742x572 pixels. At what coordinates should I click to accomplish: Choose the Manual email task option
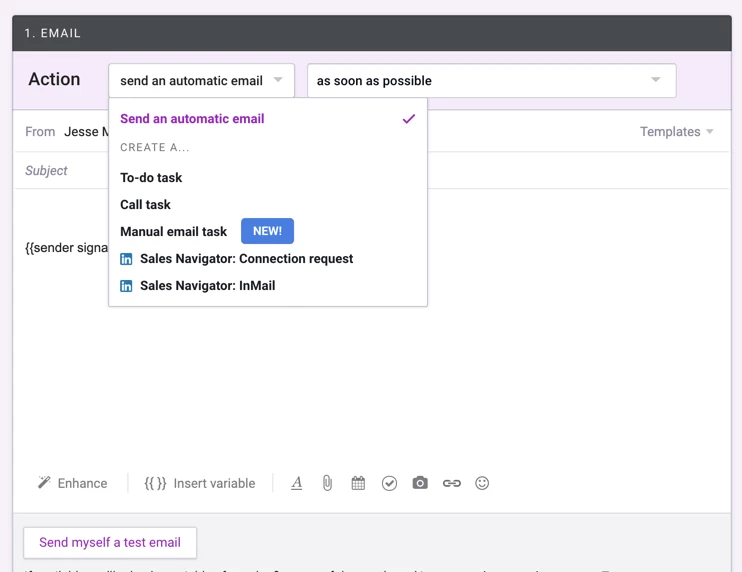[x=268, y=231]
